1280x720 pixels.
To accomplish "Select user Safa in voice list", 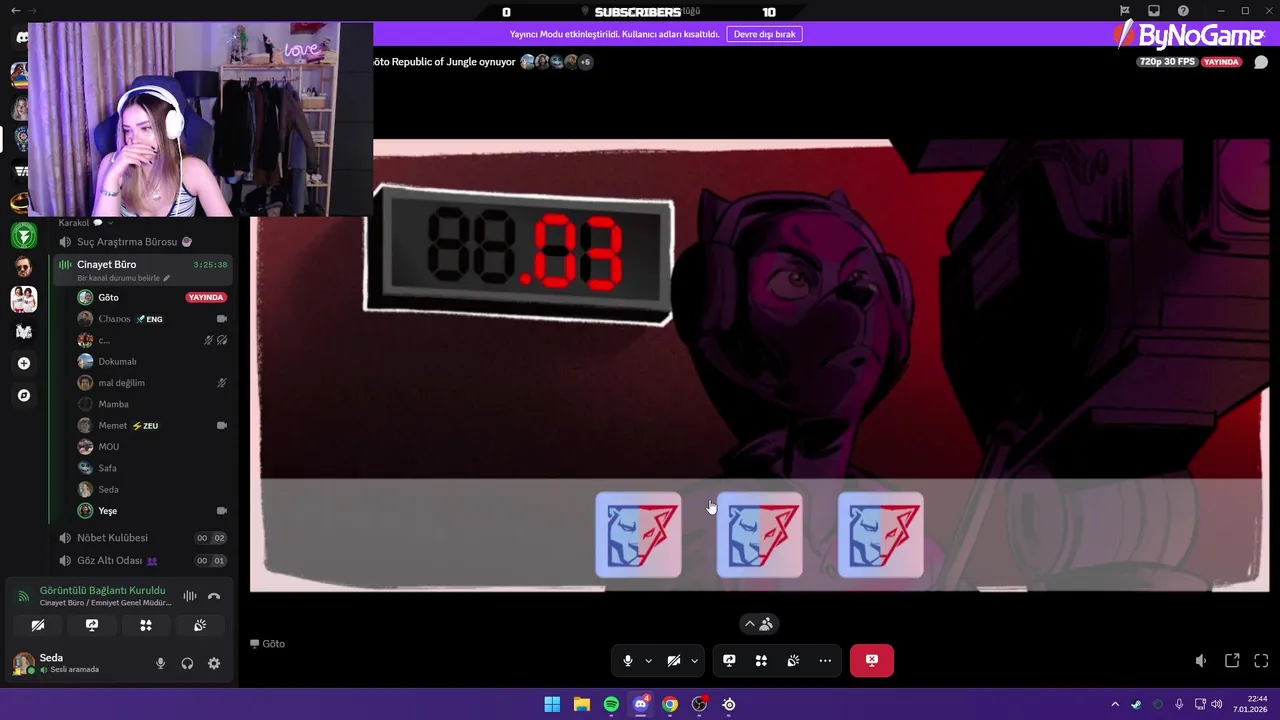I will click(153, 468).
